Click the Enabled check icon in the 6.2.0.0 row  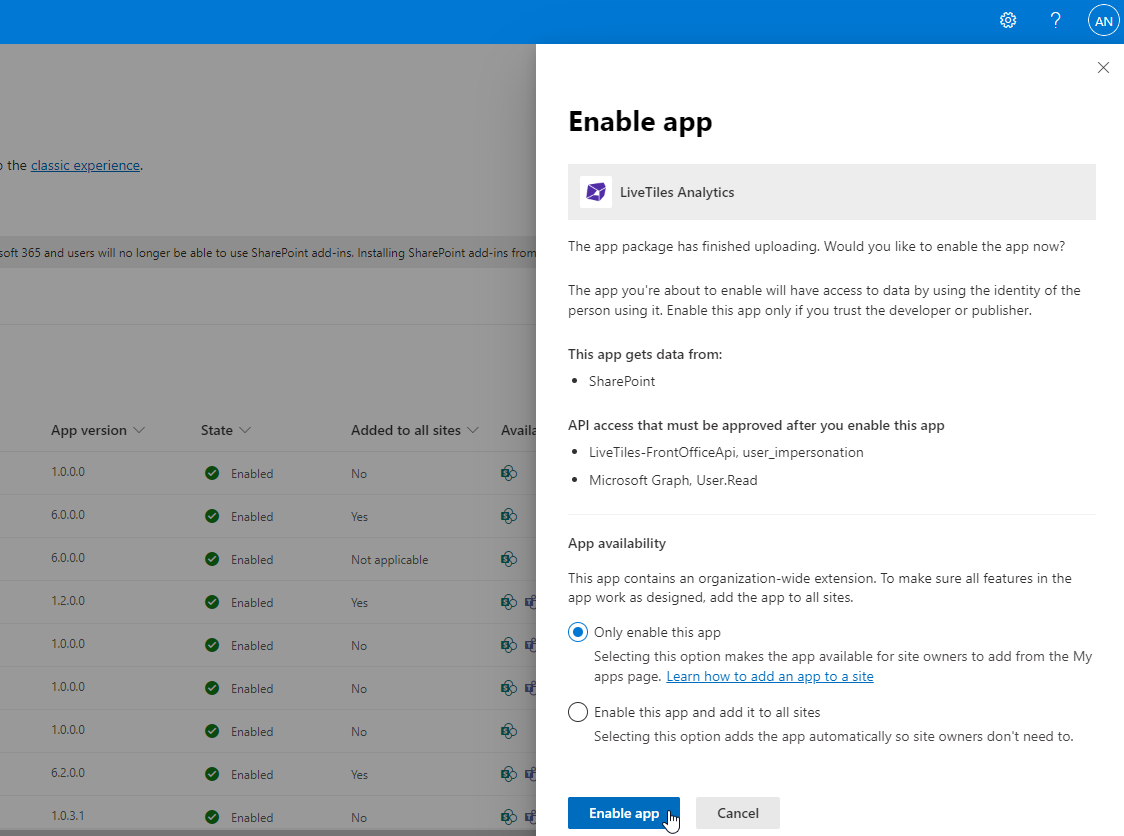tap(212, 774)
